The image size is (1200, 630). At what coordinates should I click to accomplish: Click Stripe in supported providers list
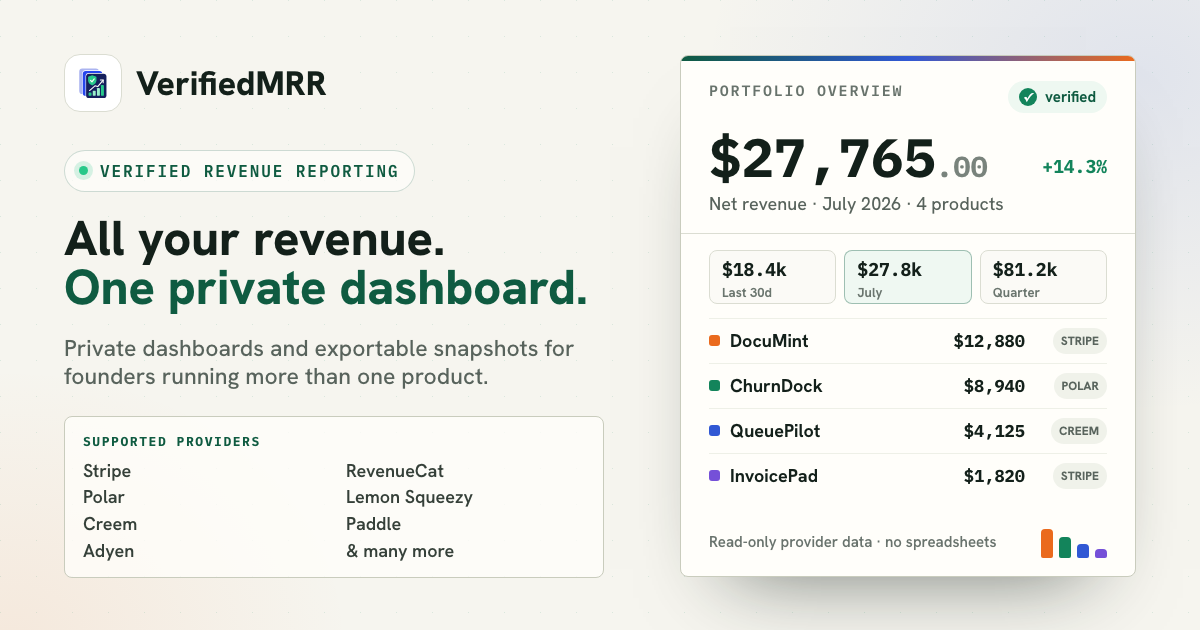107,470
